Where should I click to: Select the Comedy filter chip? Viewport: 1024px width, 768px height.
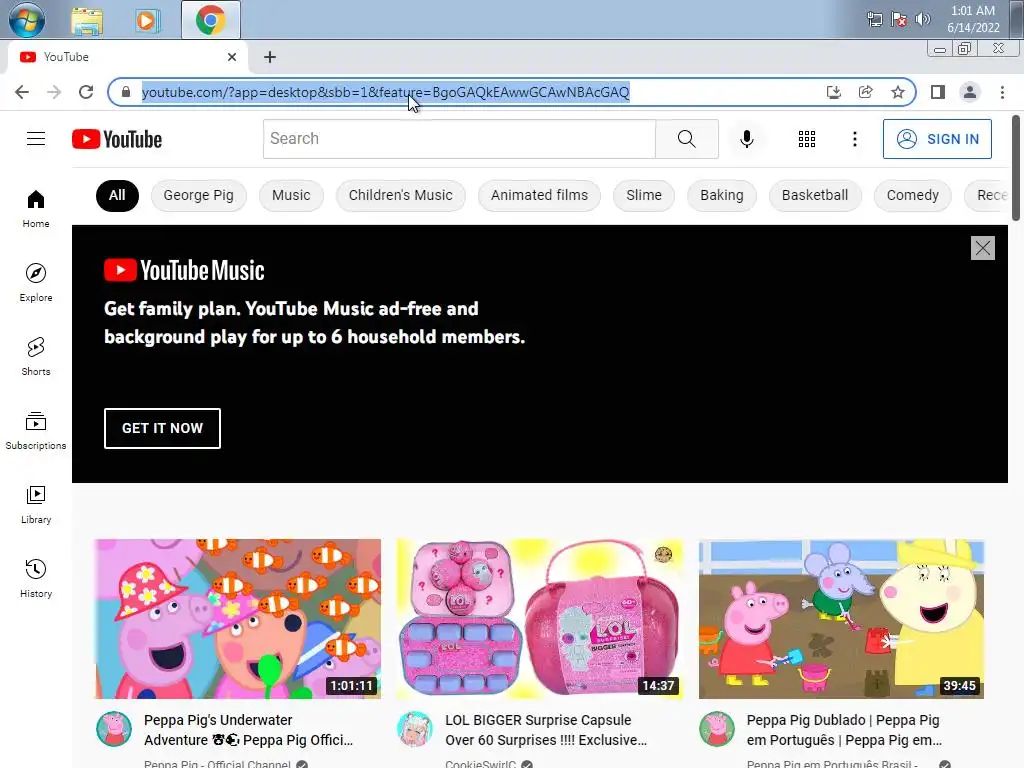pyautogui.click(x=912, y=195)
